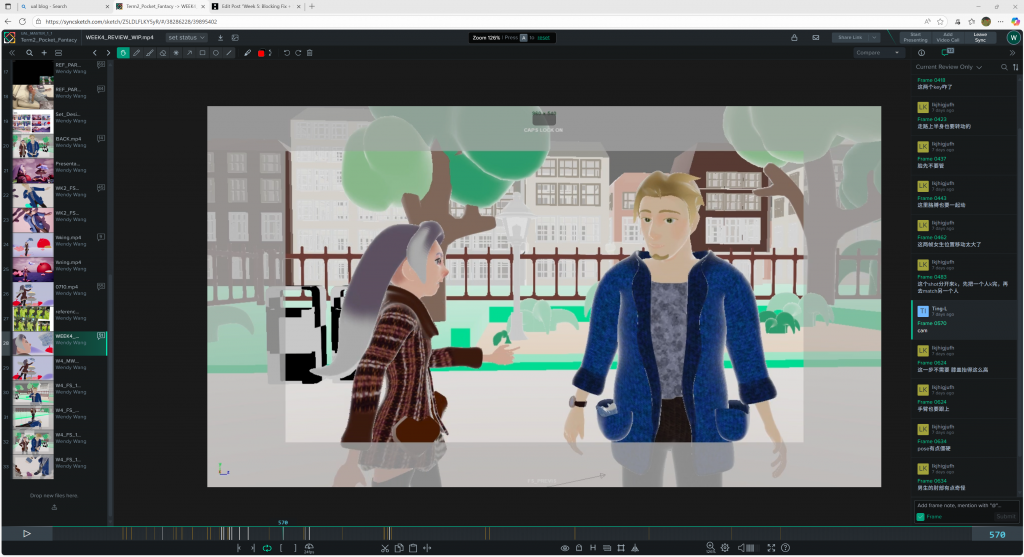
Task: Toggle loop playback below the timeline
Action: [267, 548]
